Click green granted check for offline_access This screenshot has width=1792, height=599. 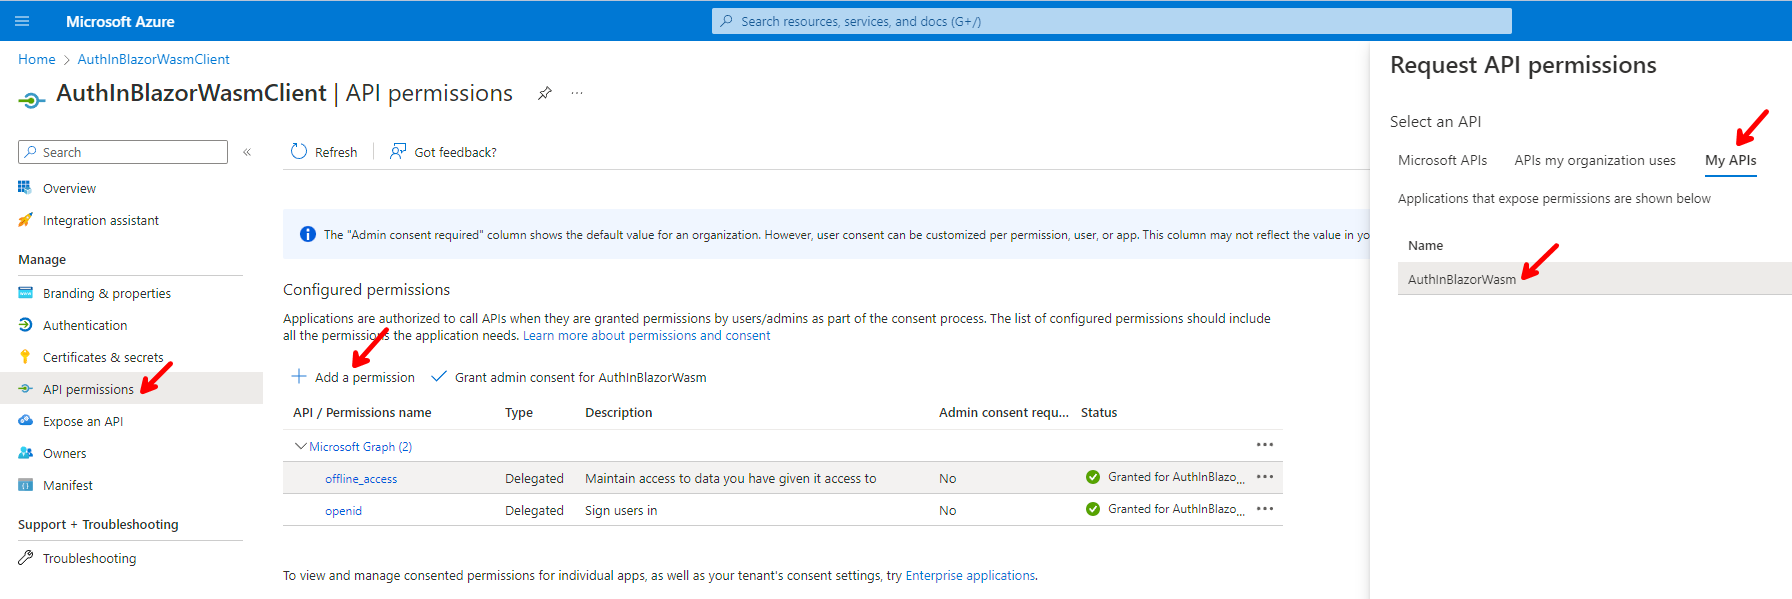pyautogui.click(x=1093, y=477)
